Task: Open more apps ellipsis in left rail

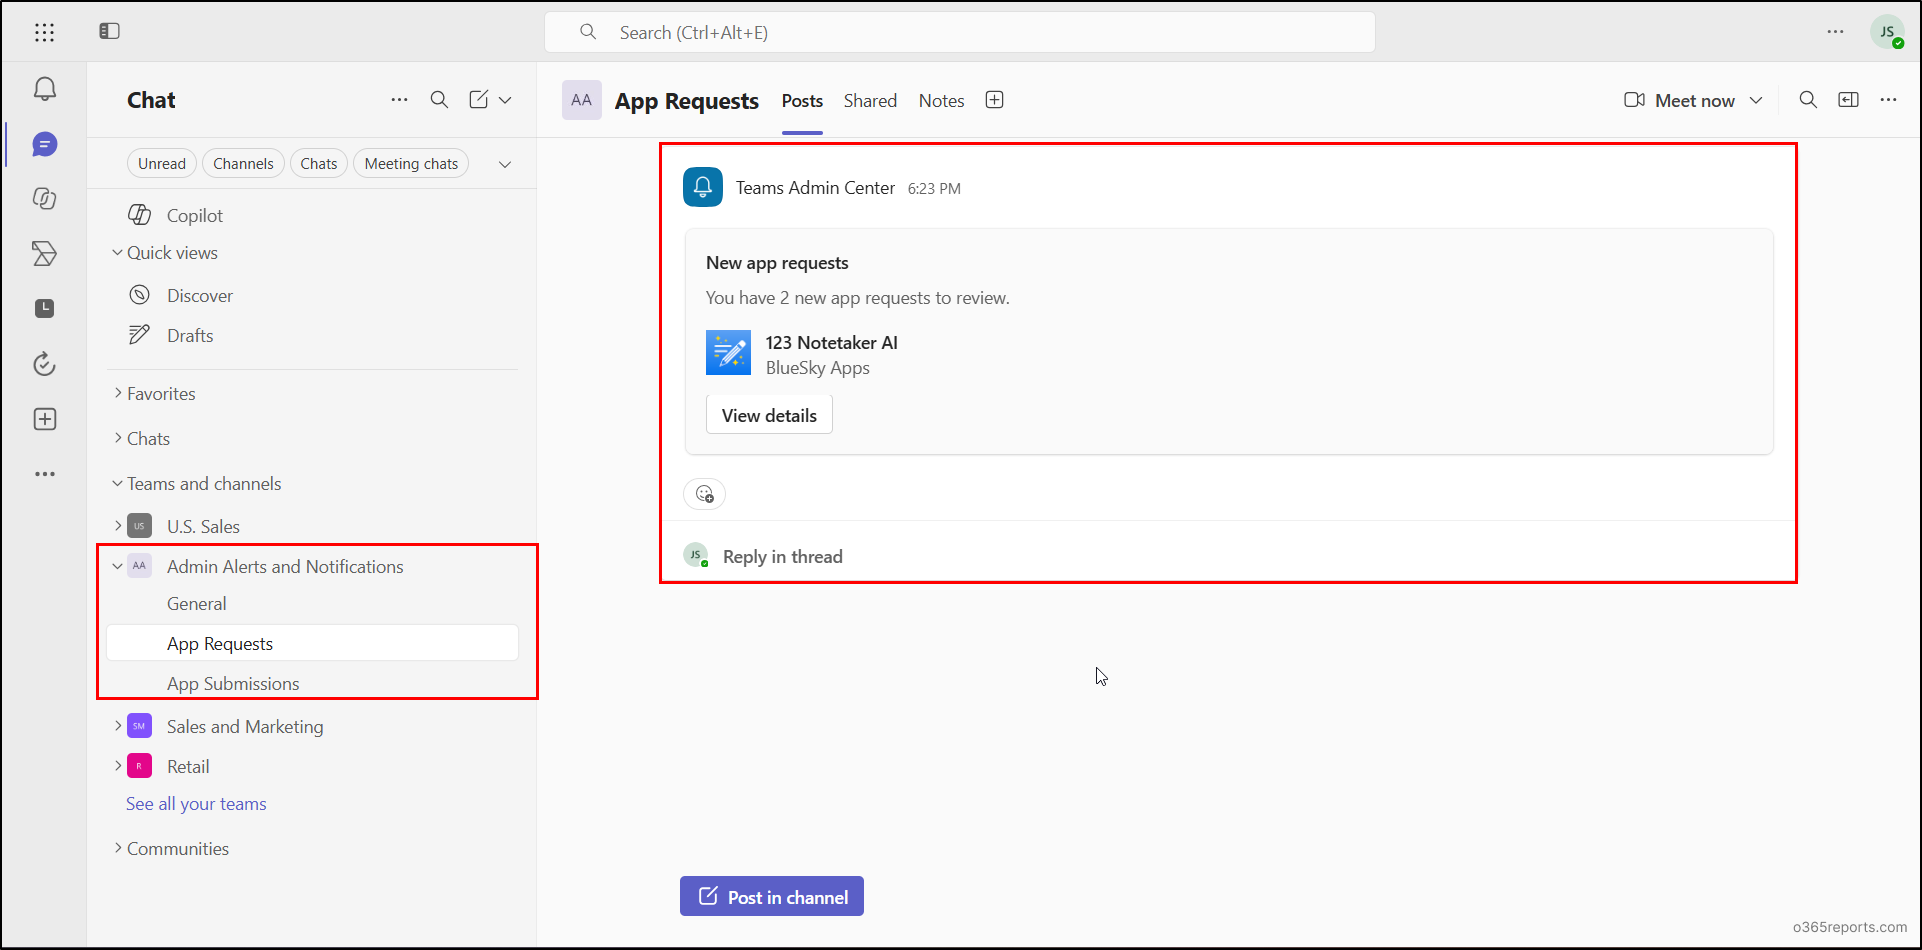Action: tap(45, 474)
